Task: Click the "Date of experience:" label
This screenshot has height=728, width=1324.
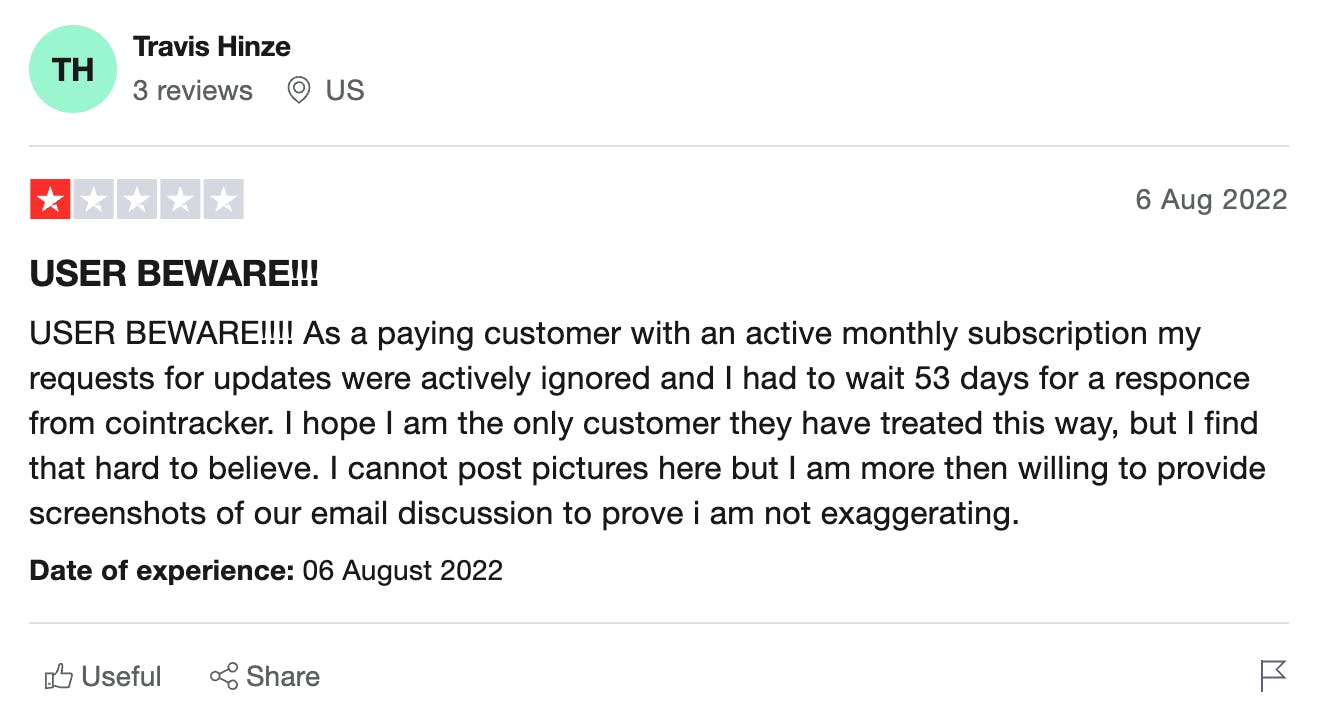Action: (x=161, y=571)
